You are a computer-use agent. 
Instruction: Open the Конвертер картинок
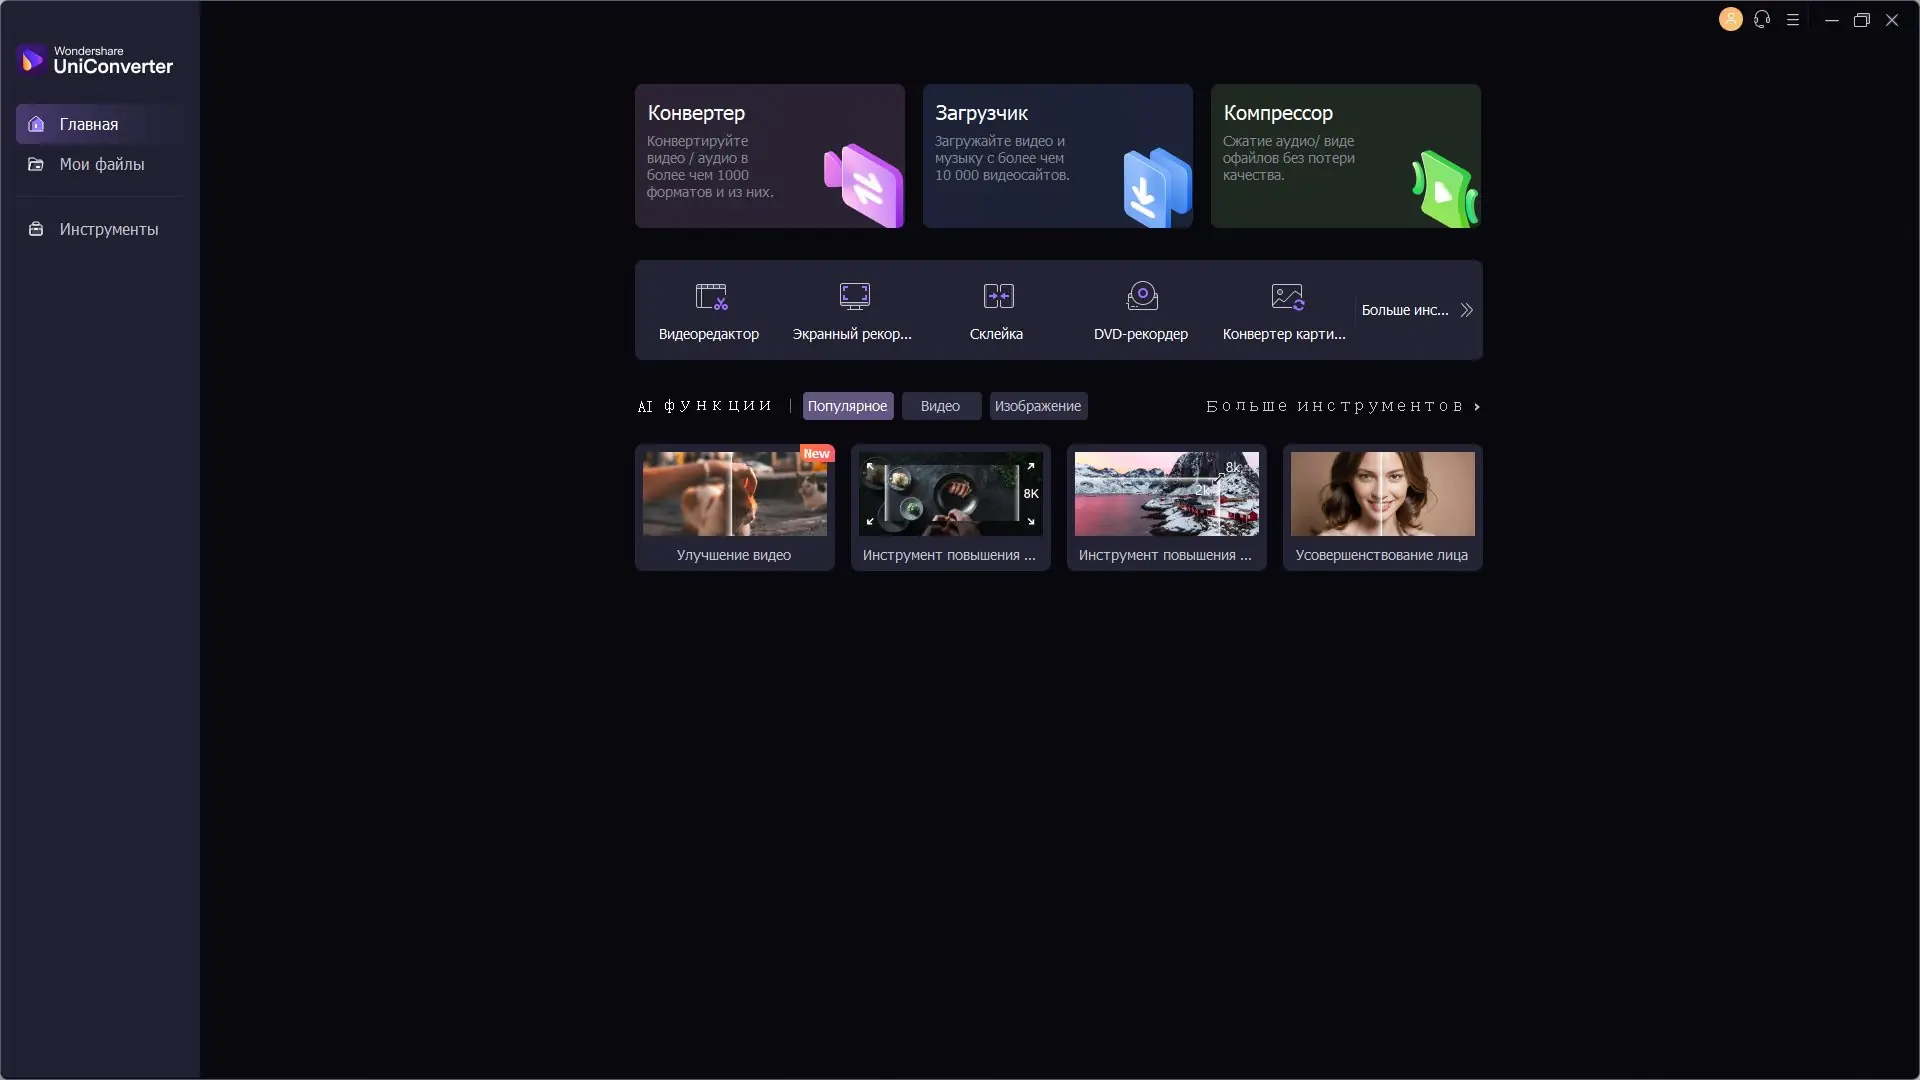coord(1286,309)
